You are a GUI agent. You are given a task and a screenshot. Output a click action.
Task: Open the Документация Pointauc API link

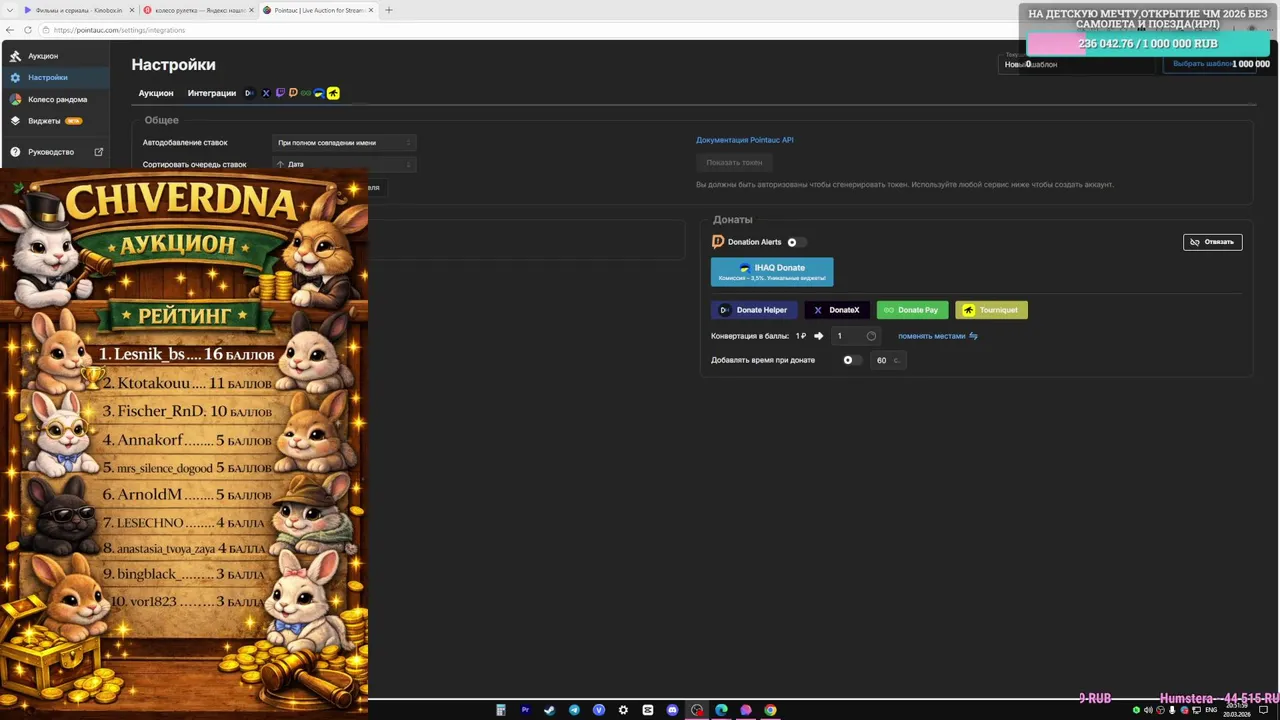744,140
